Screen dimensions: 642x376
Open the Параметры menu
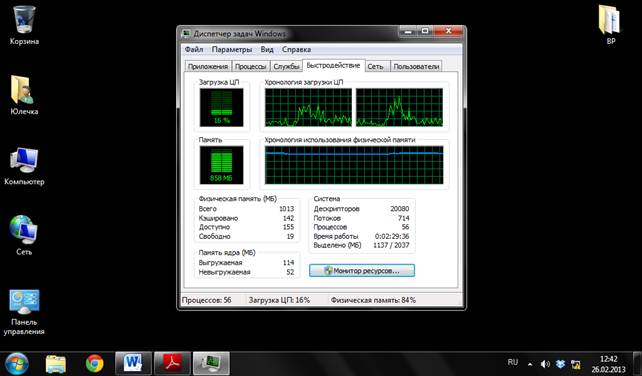pyautogui.click(x=232, y=50)
